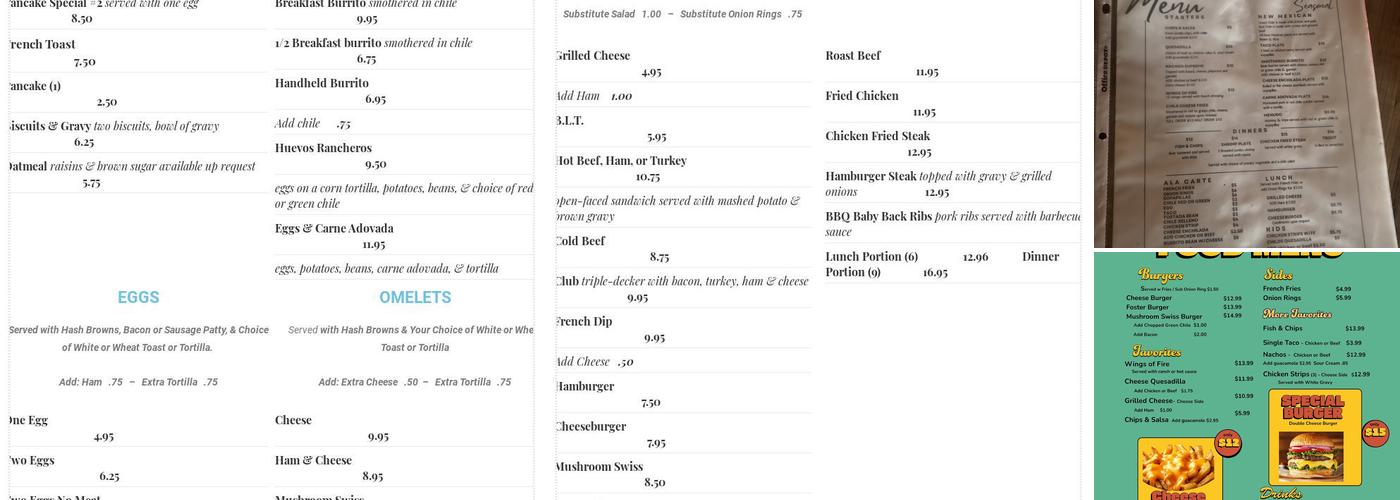
Task: Select the EGGS section heading
Action: 138,297
